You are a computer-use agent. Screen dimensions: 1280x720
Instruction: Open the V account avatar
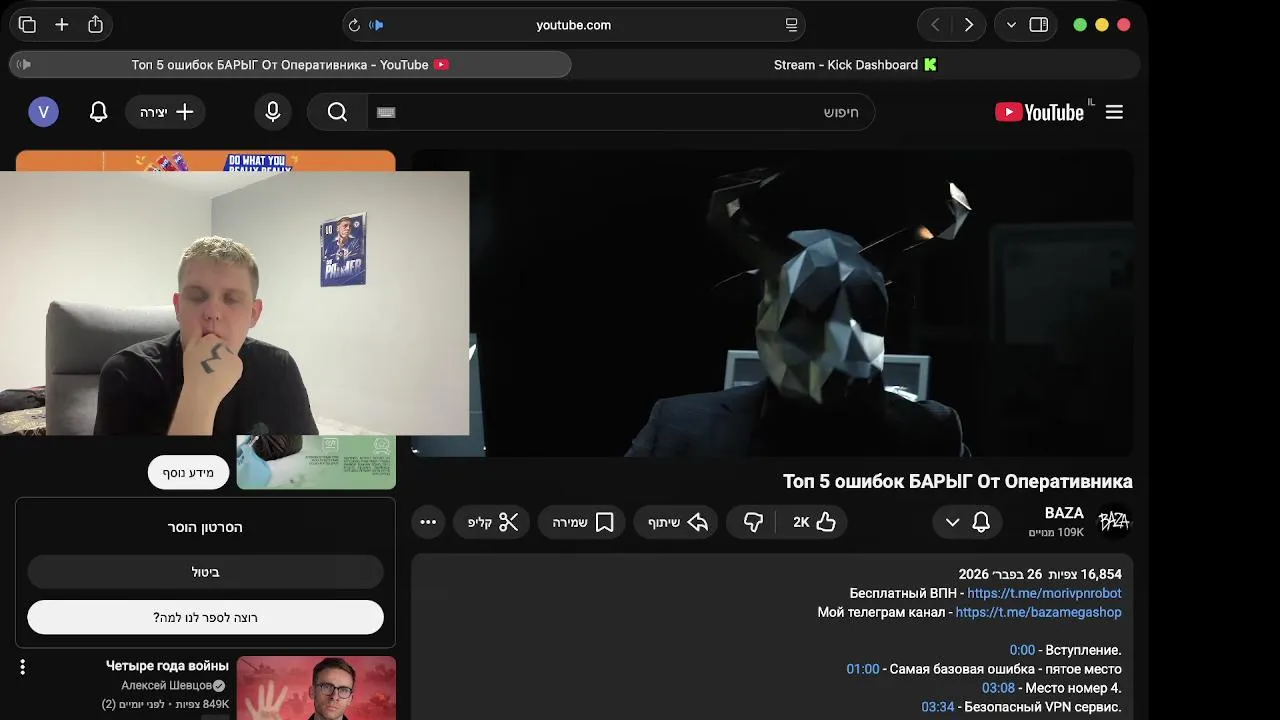click(x=43, y=112)
